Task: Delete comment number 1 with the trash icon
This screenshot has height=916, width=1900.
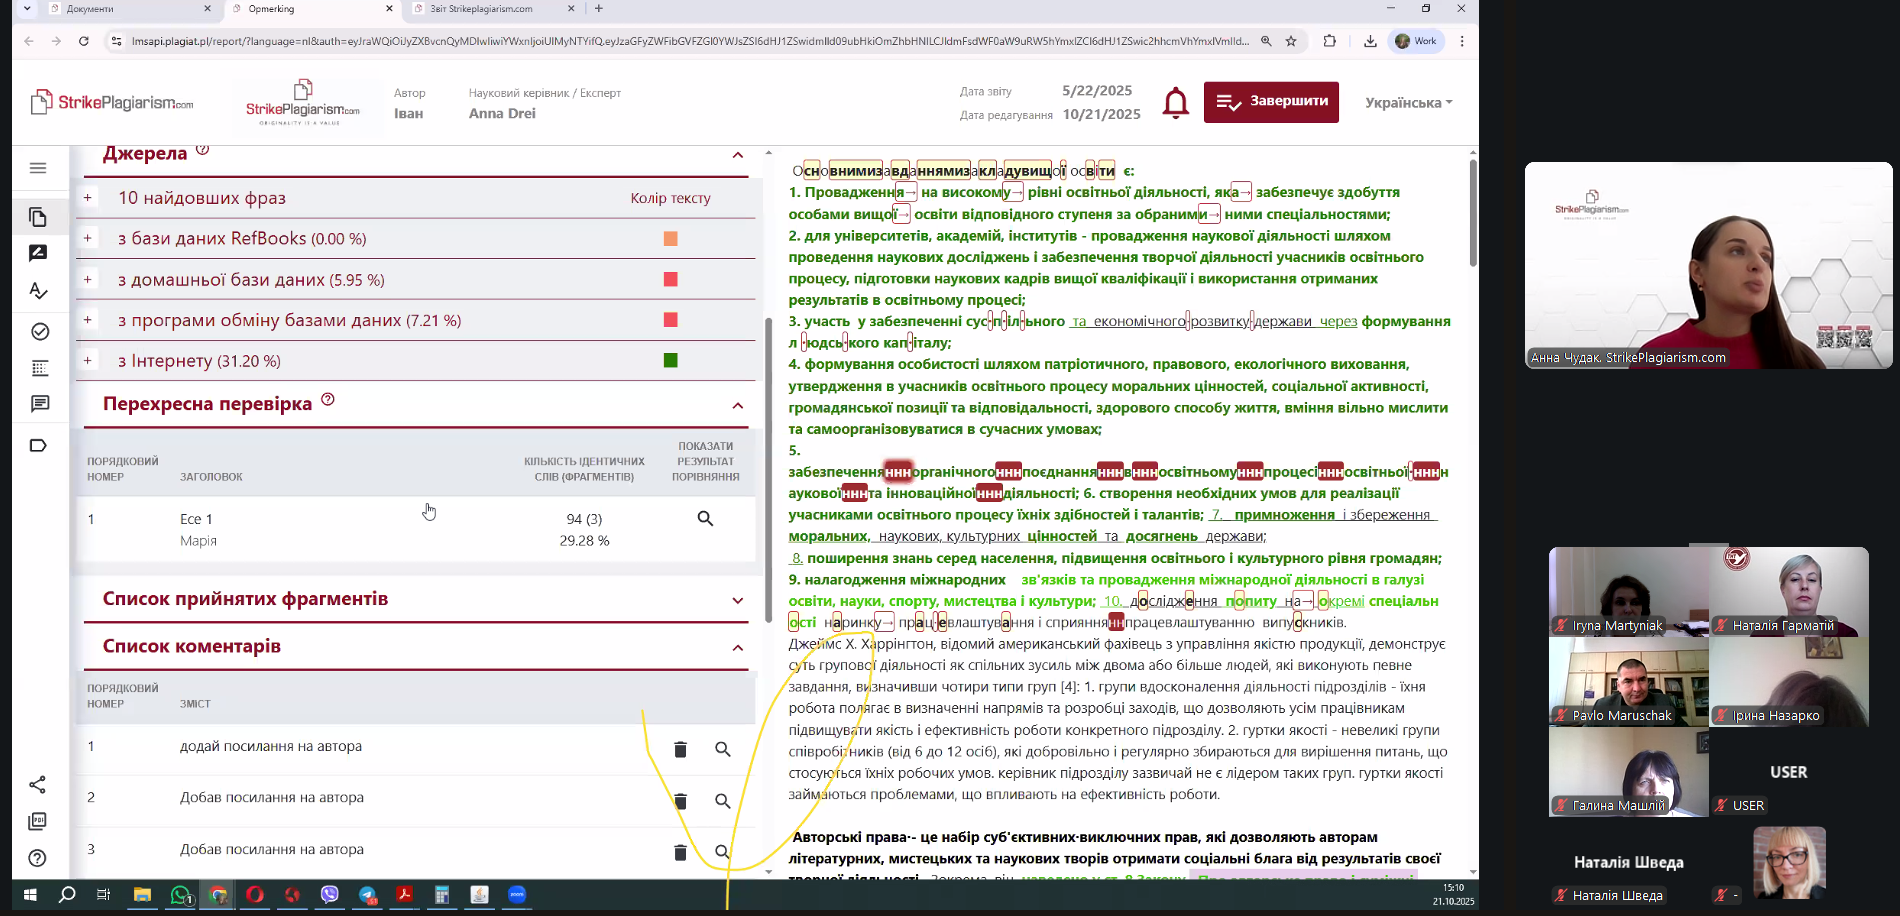Action: coord(680,749)
